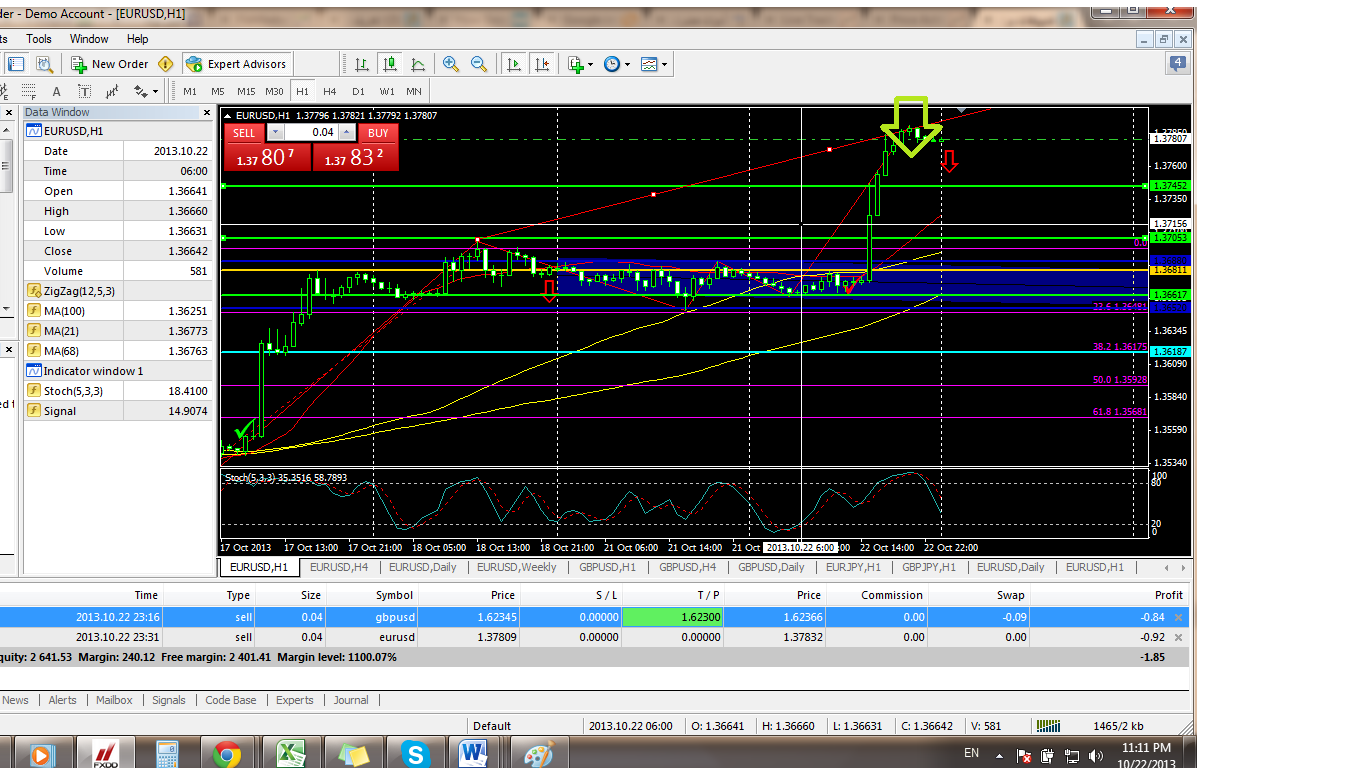Open the periodicity clock dropdown
1366x768 pixels.
617,64
